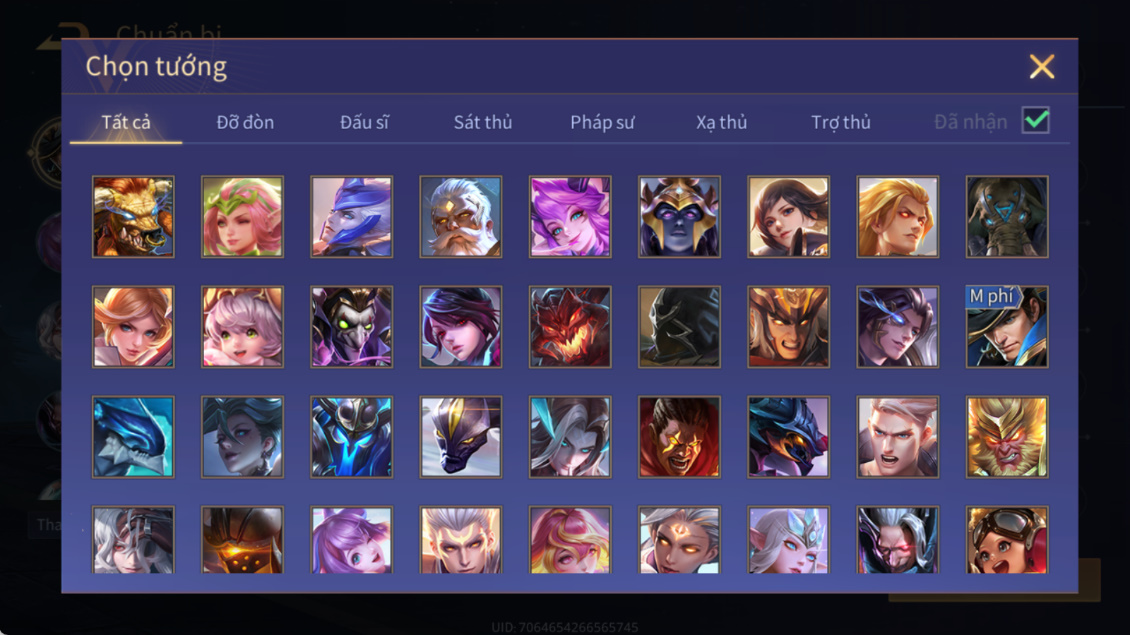Image resolution: width=1130 pixels, height=635 pixels.
Task: Select the blue shark-headed hero portrait
Action: (x=133, y=437)
